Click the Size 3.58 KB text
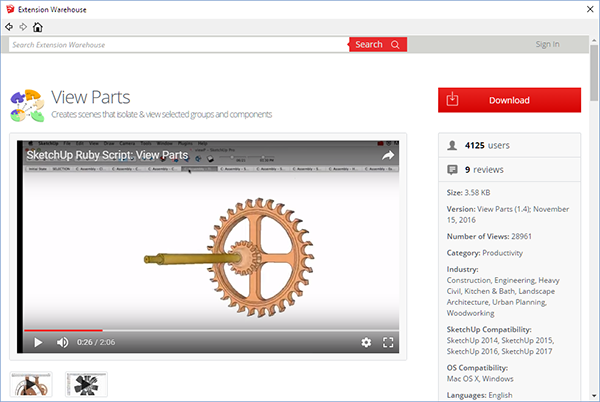Viewport: 600px width, 402px height. (x=468, y=192)
